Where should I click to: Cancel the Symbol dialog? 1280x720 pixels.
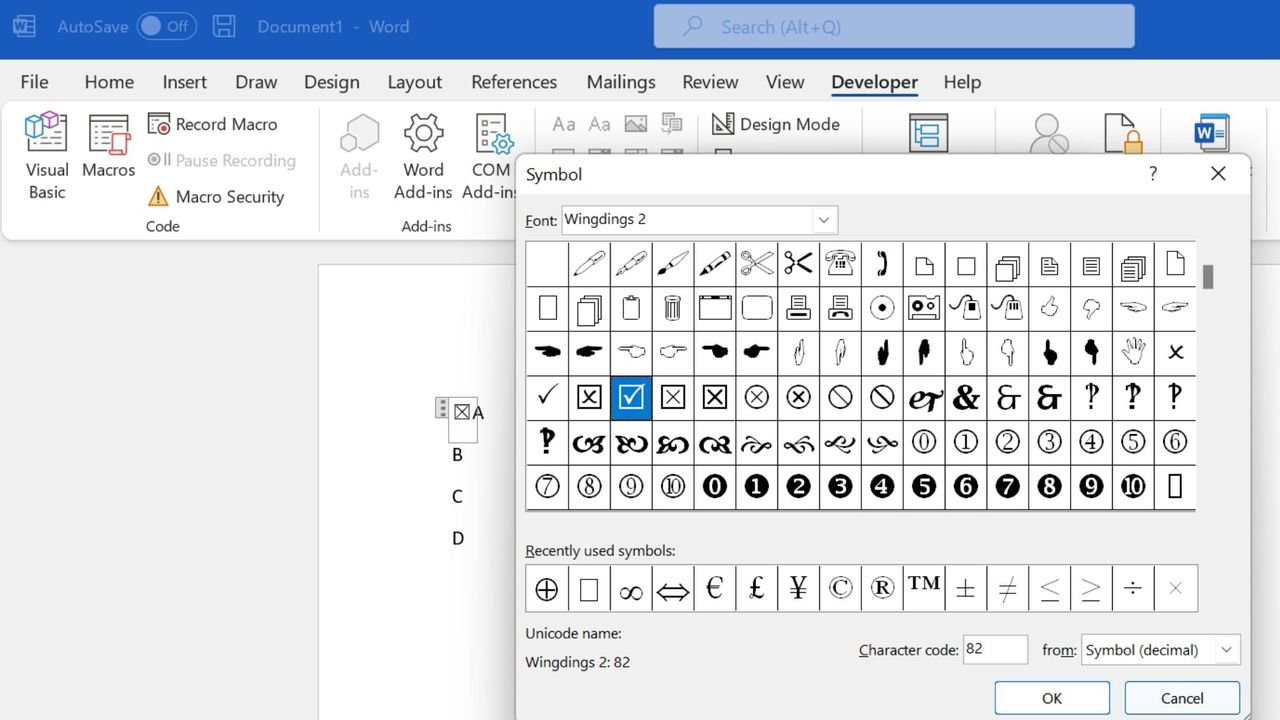tap(1182, 697)
